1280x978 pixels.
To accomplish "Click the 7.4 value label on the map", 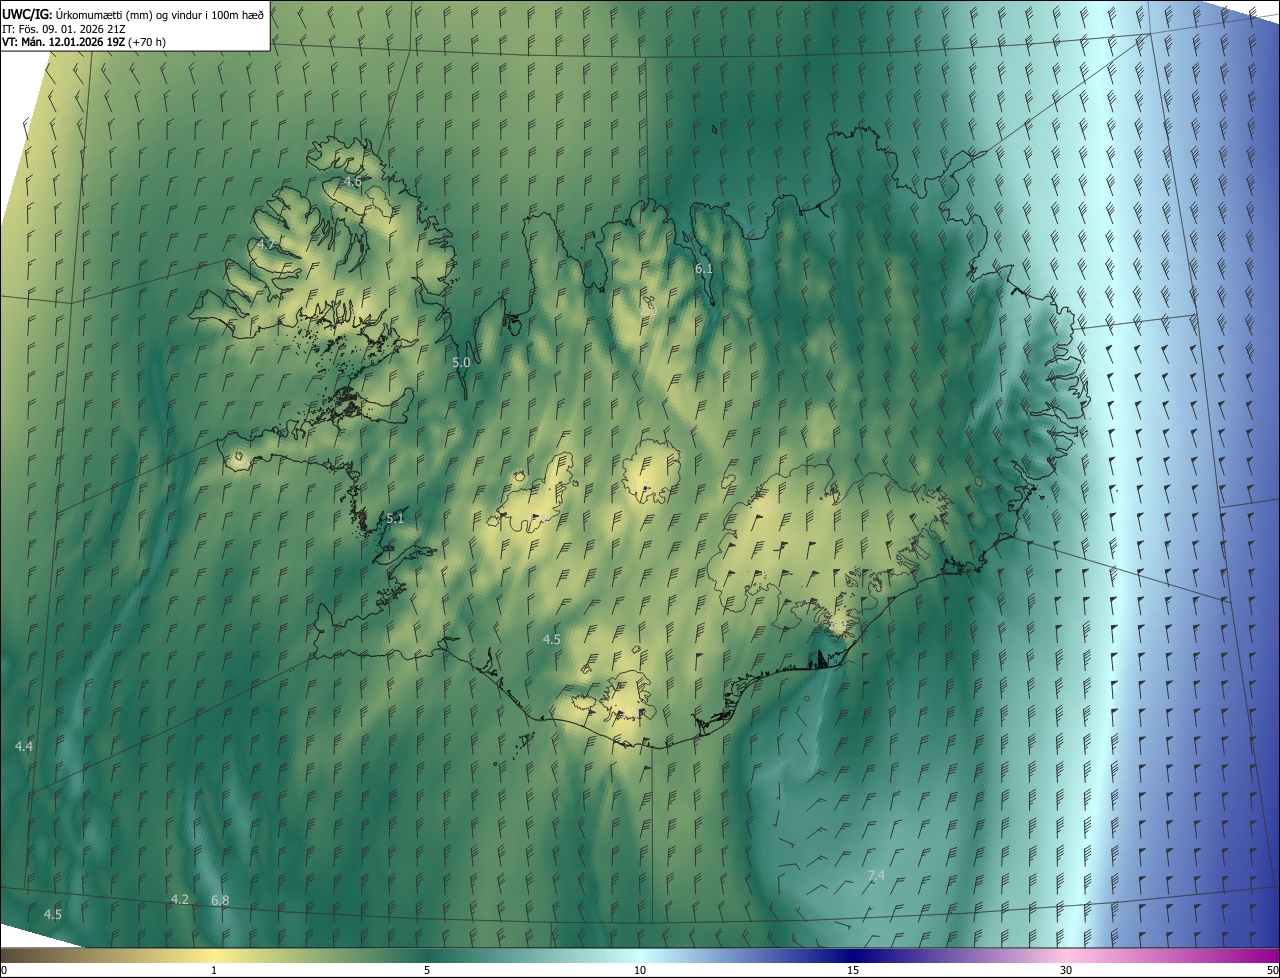I will [876, 876].
